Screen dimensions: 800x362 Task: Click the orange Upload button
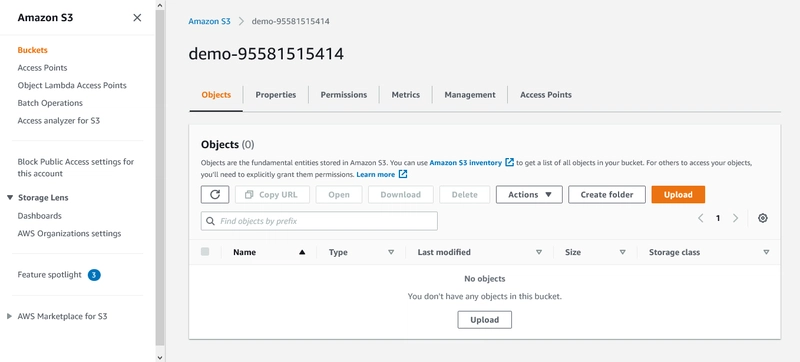678,195
